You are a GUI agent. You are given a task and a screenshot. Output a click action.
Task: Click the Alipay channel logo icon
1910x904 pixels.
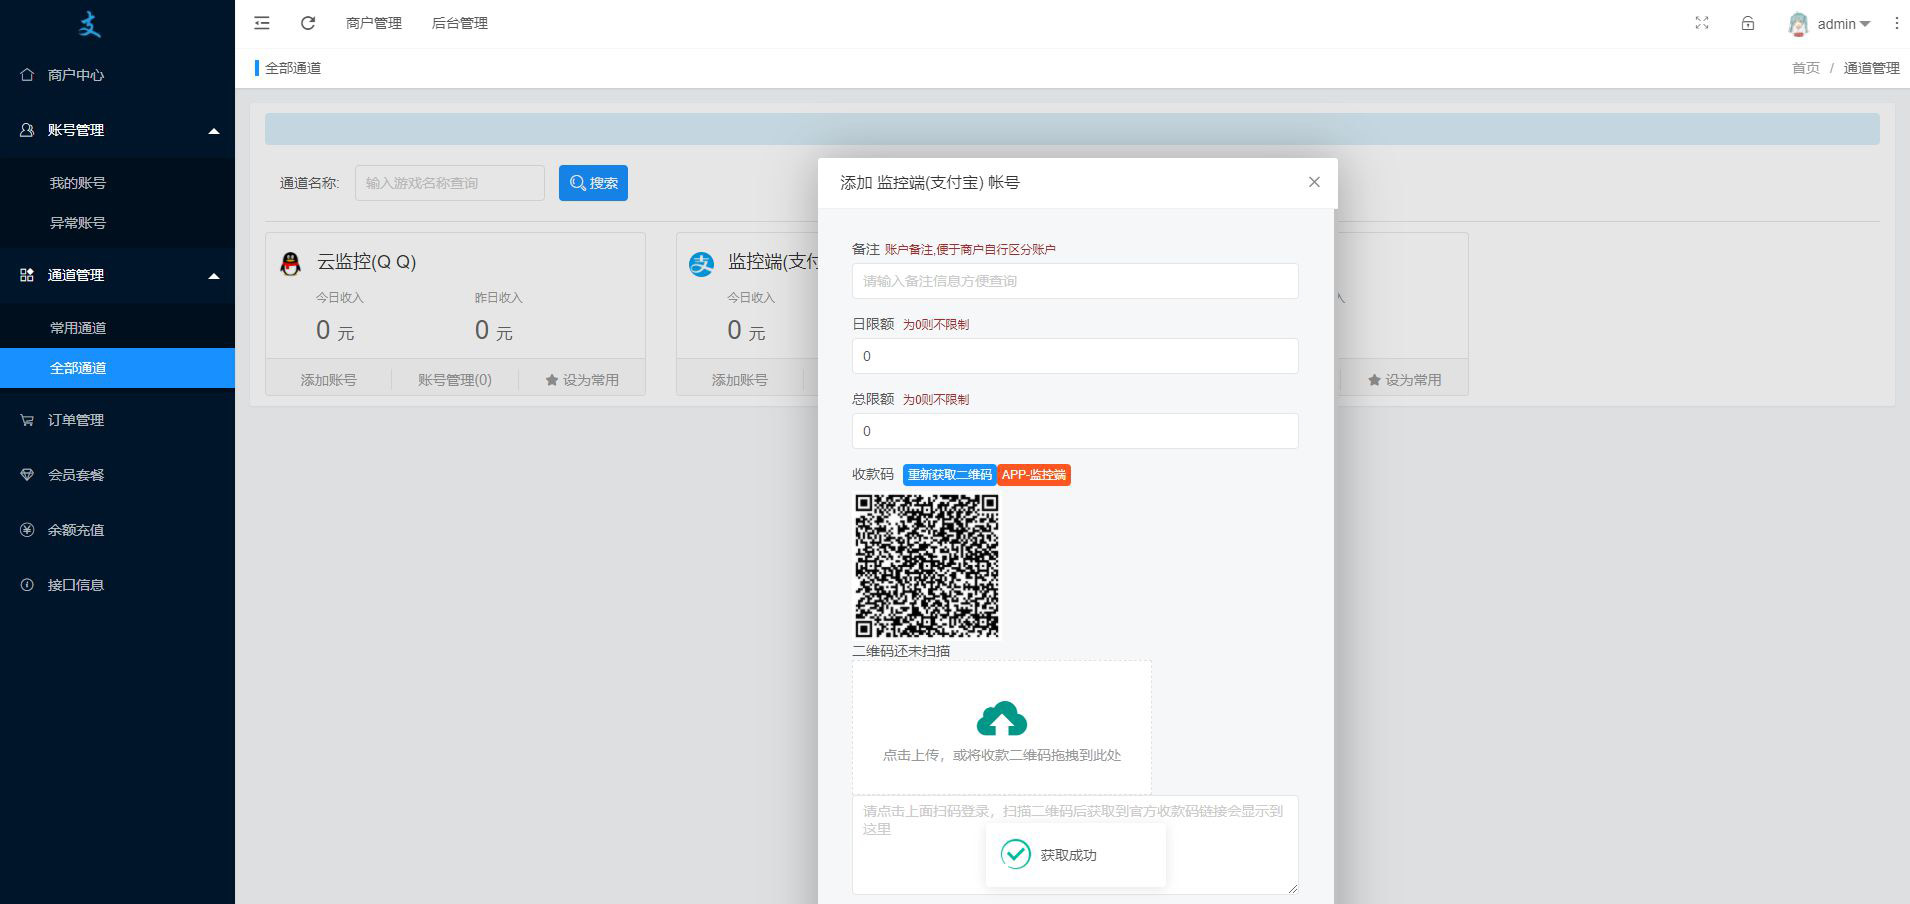point(702,264)
